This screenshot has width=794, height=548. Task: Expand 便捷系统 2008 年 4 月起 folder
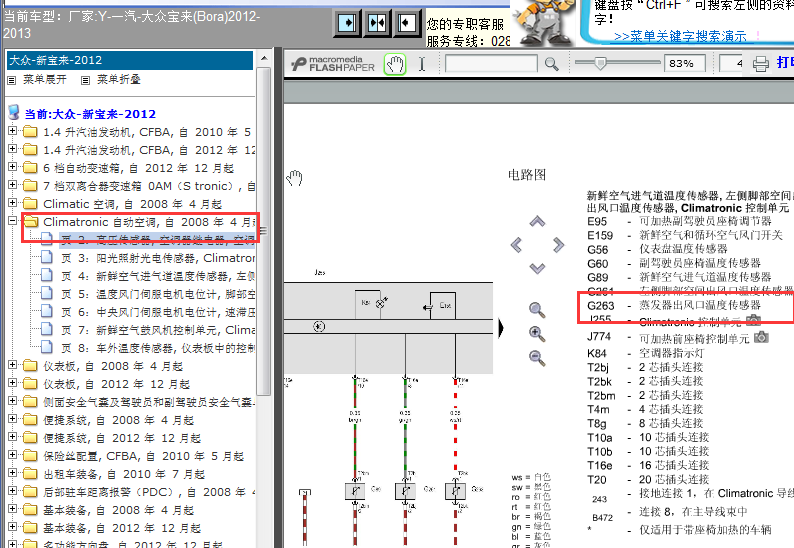point(12,419)
